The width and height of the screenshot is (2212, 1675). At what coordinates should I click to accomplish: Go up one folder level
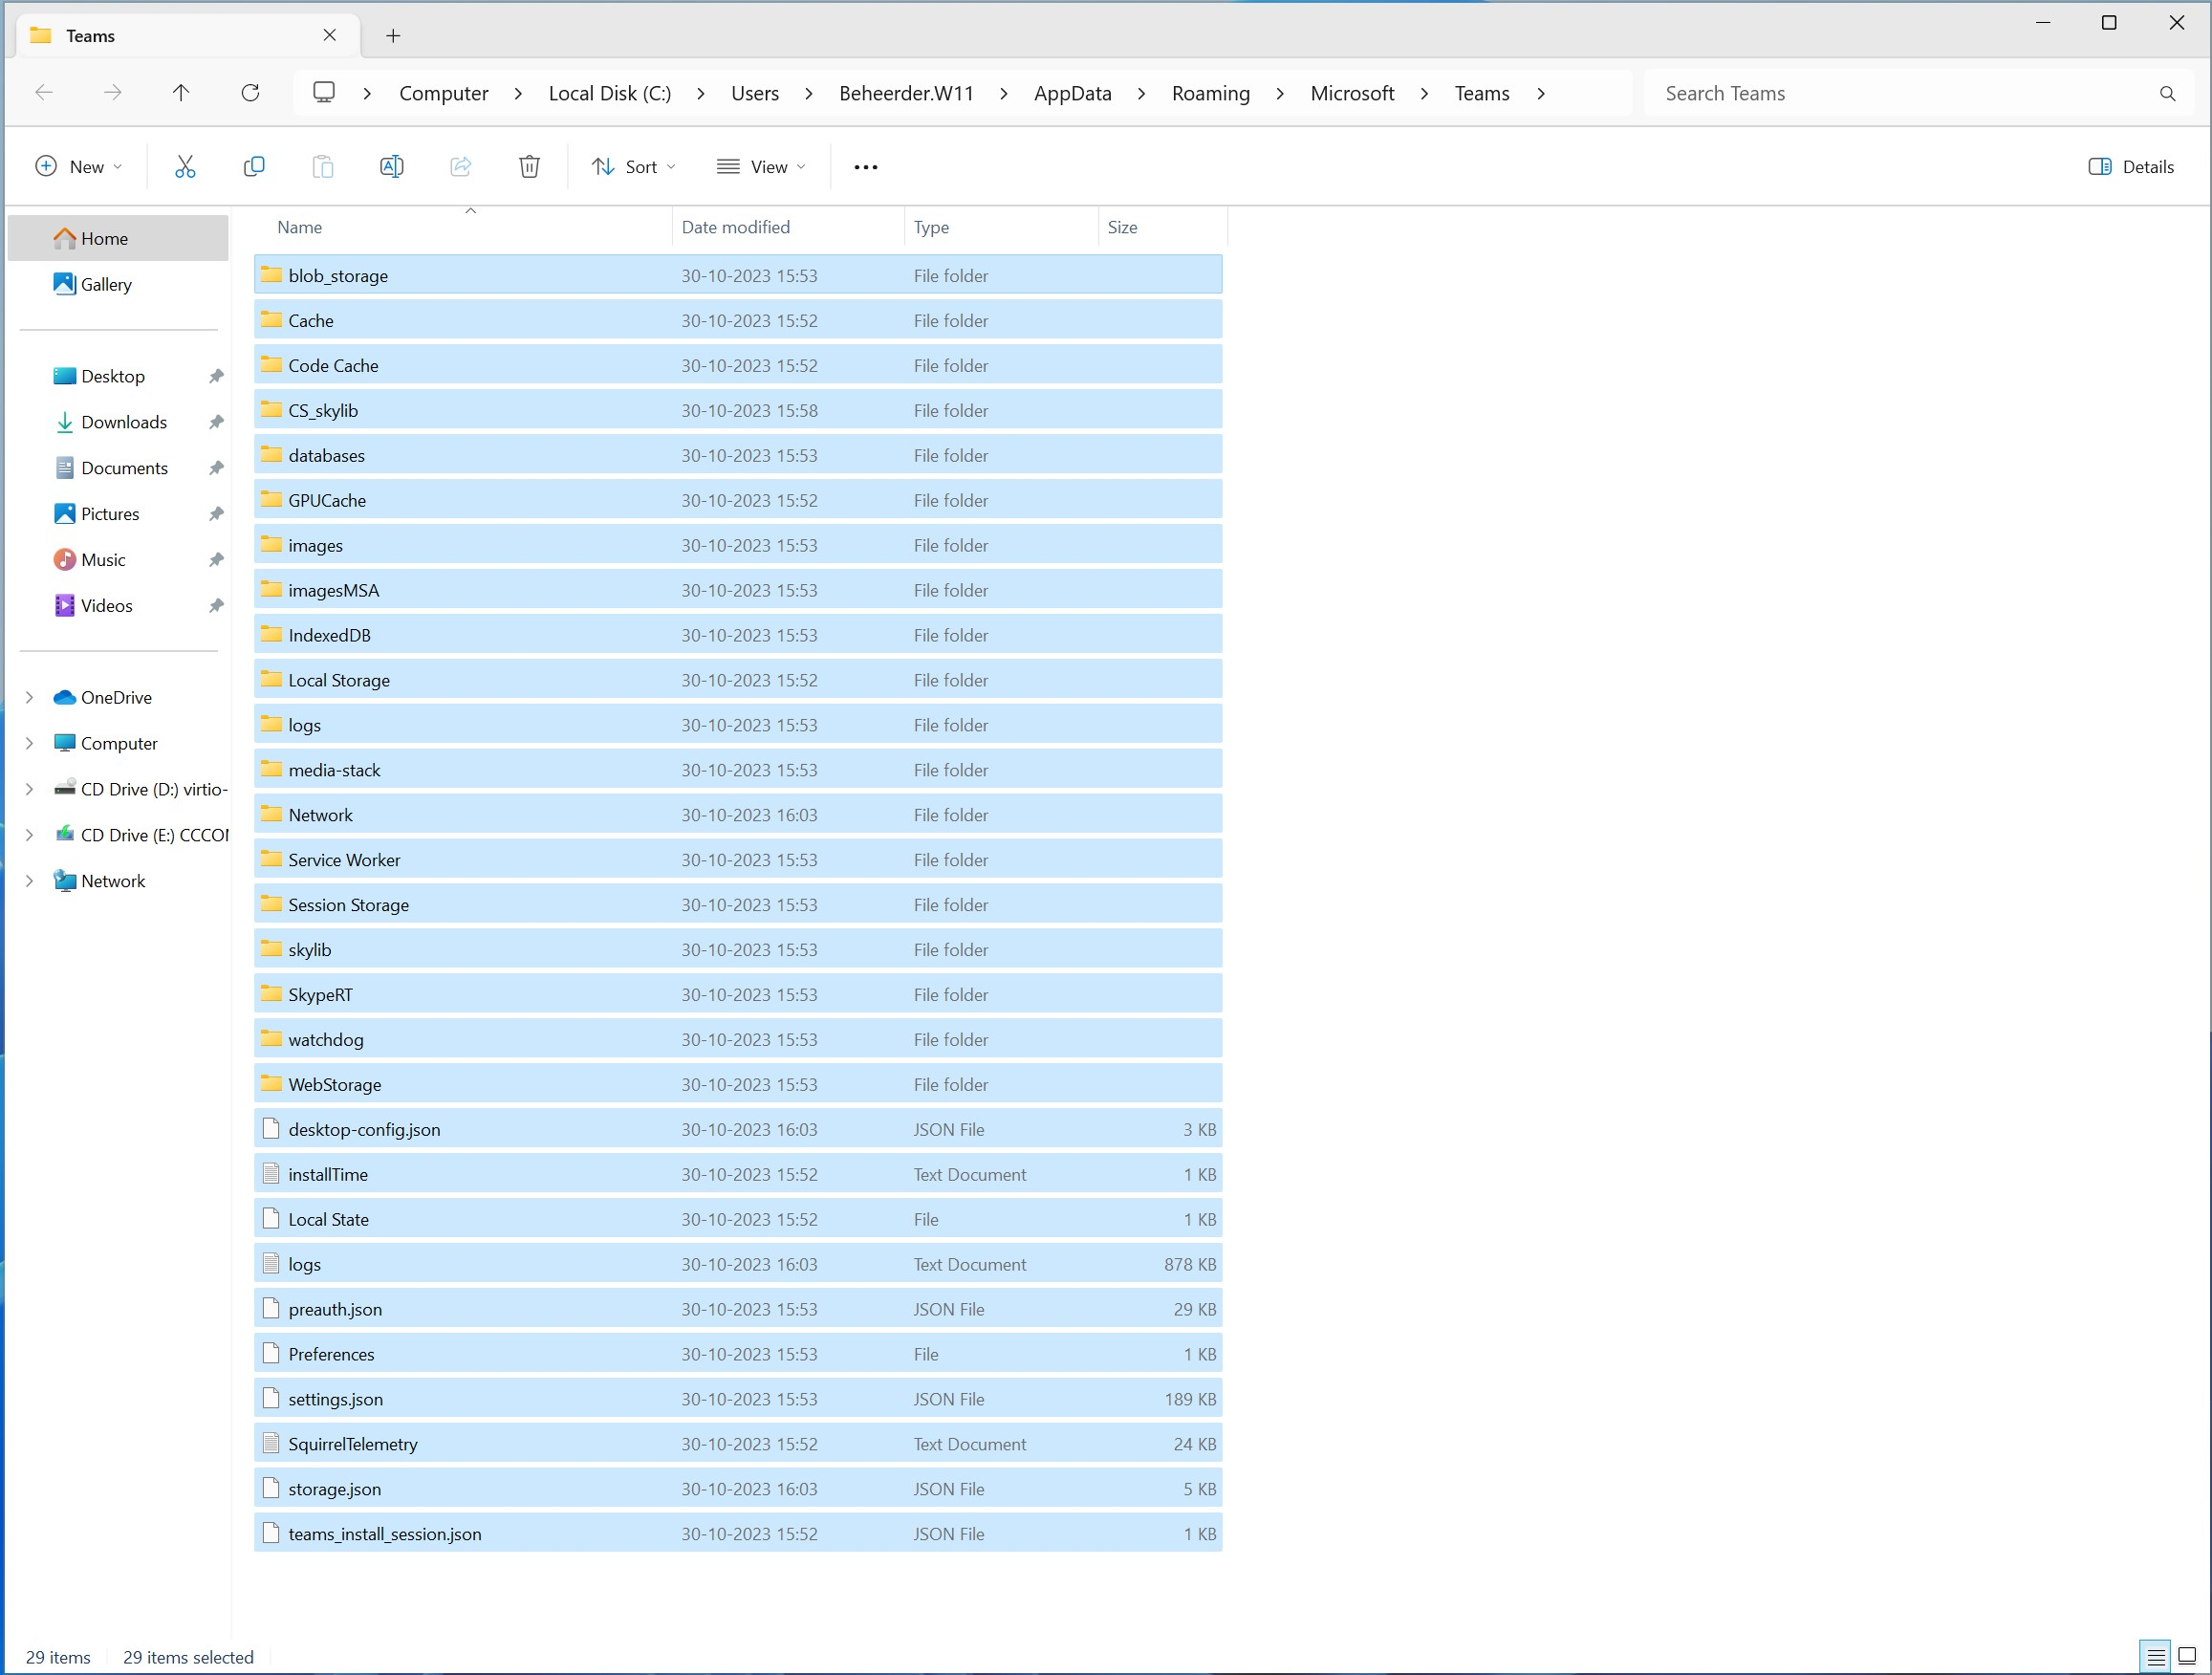181,93
